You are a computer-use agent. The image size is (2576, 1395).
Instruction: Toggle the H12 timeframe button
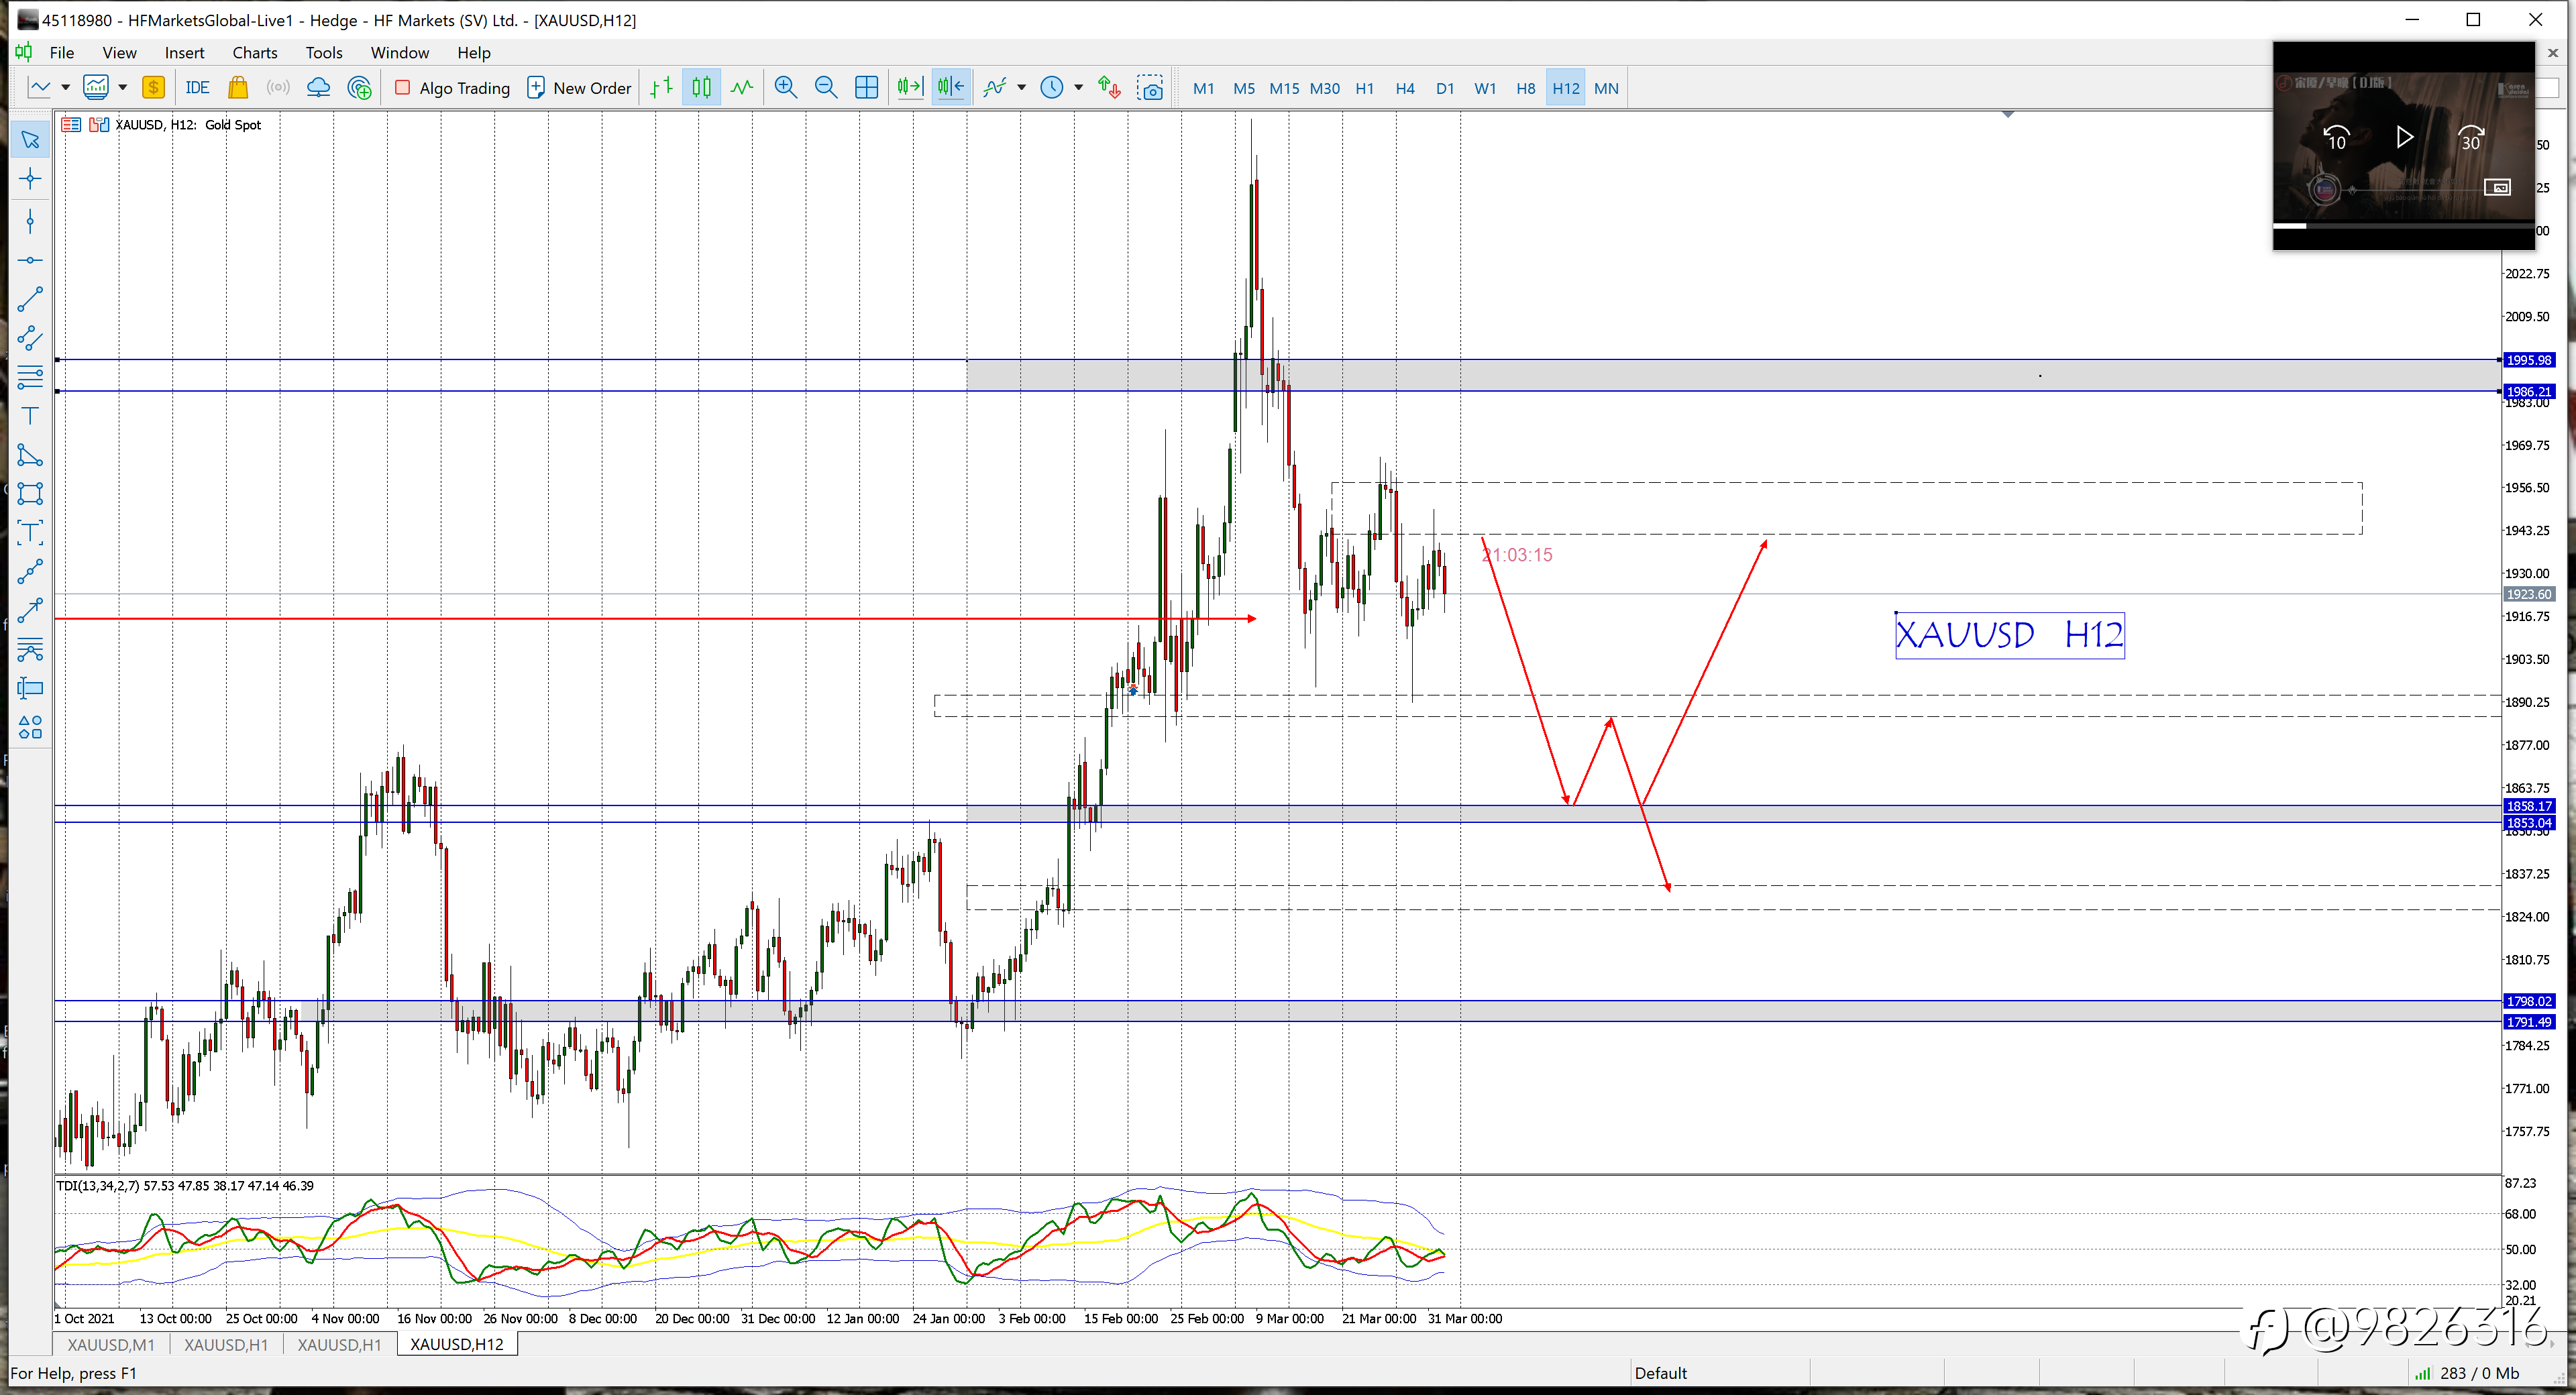(1565, 88)
